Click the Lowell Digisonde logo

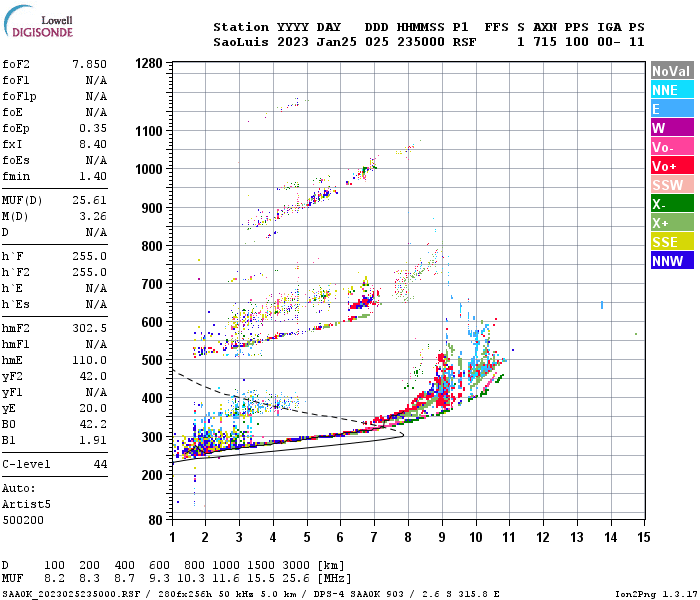point(38,22)
